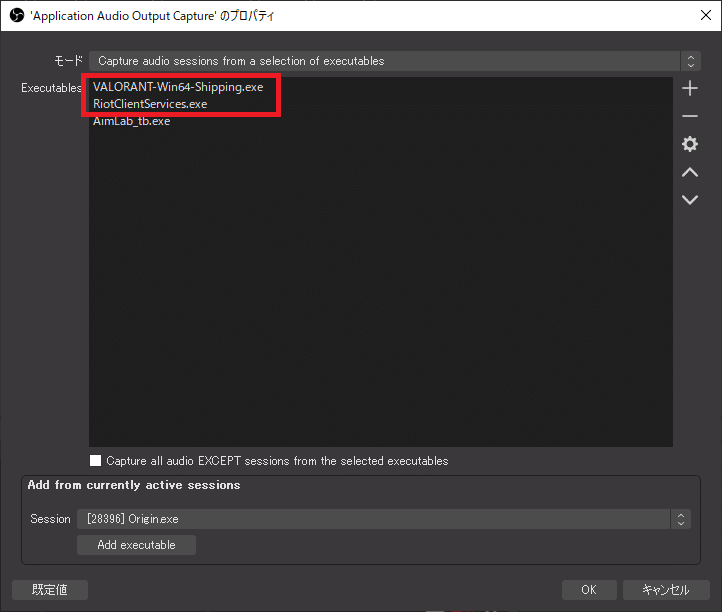Click the OBS logo in title bar
722x612 pixels.
click(x=17, y=16)
